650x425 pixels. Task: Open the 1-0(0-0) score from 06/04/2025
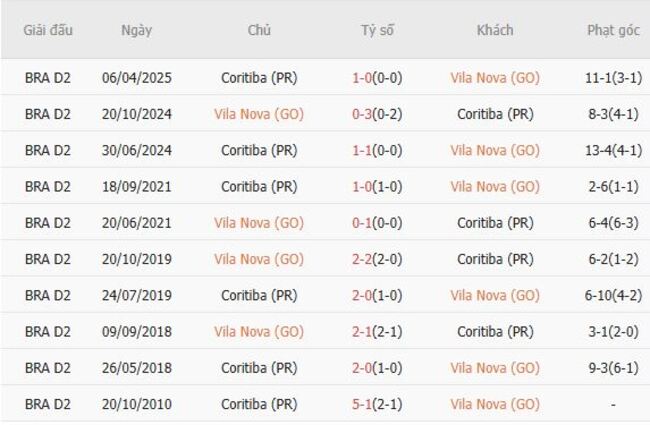377,78
